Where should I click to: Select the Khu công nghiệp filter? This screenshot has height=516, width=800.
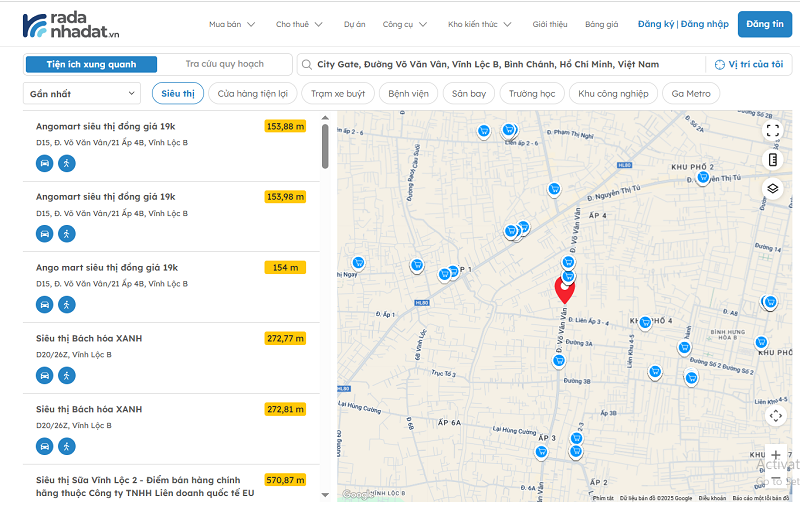coord(613,94)
